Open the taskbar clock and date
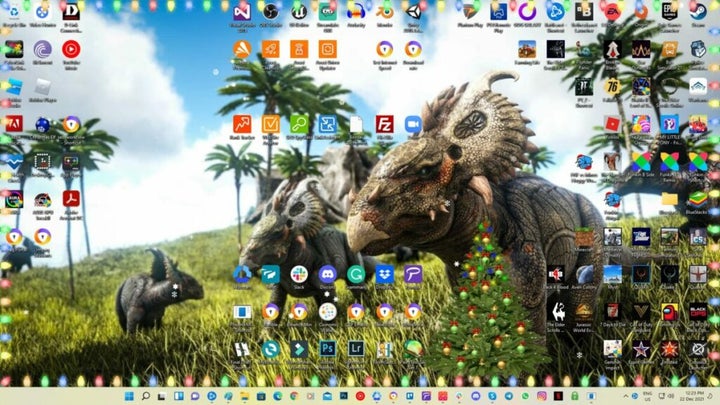 (x=690, y=394)
